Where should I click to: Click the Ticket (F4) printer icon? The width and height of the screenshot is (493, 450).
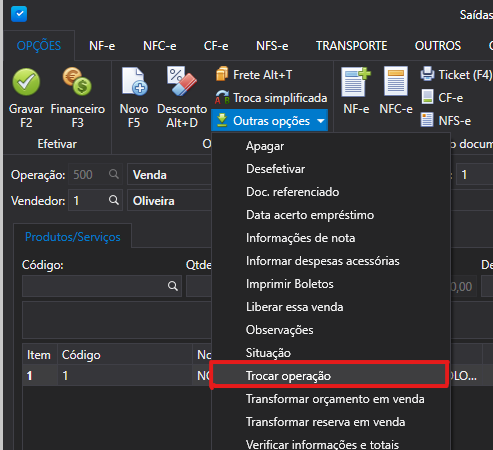427,74
